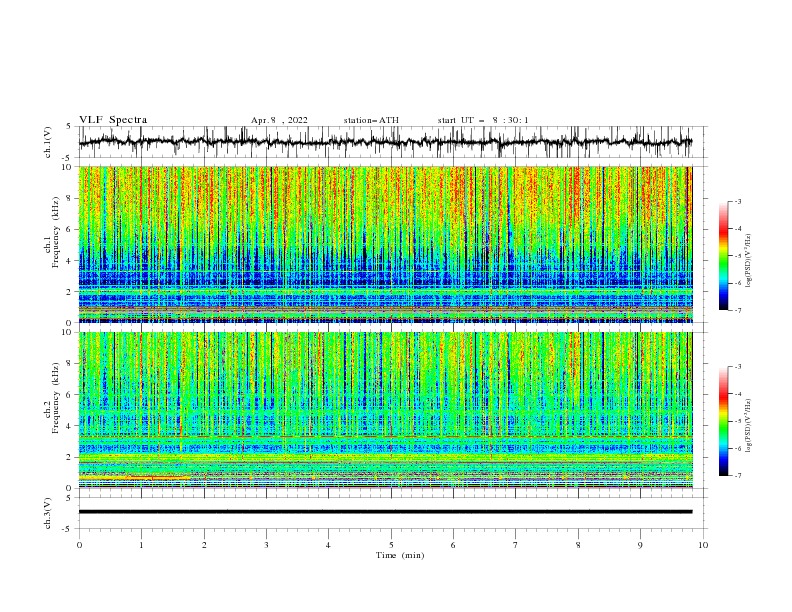Click time axis tick label "9"
792x612 pixels.
point(640,545)
